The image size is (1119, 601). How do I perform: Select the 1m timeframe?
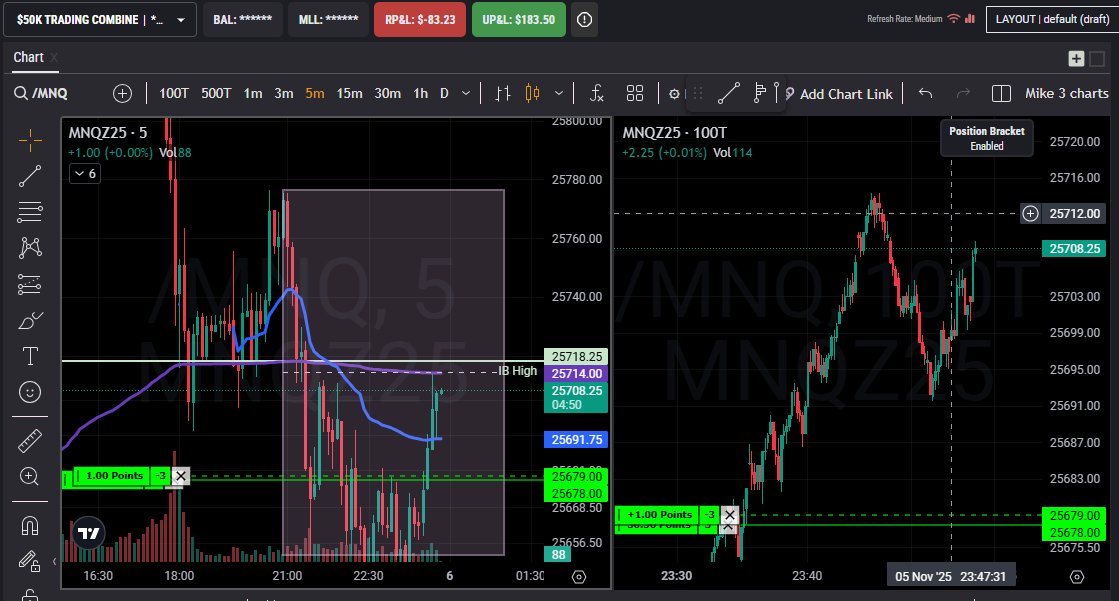coord(253,94)
